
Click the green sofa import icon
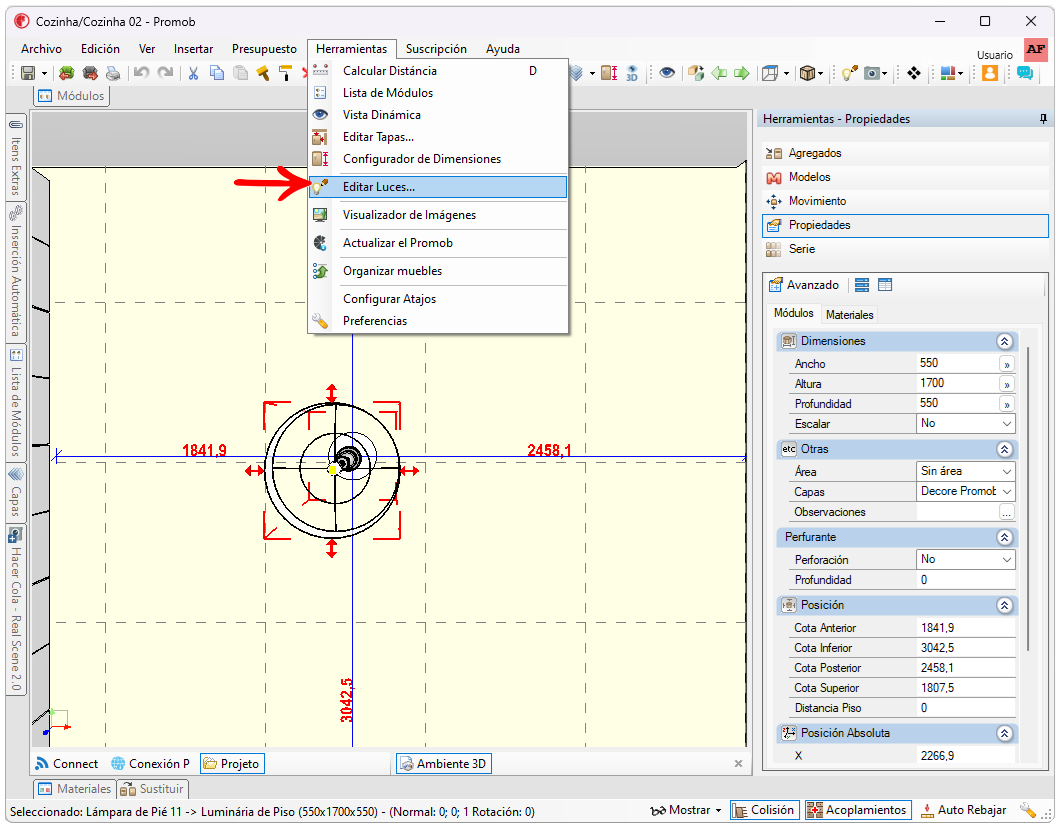[66, 72]
